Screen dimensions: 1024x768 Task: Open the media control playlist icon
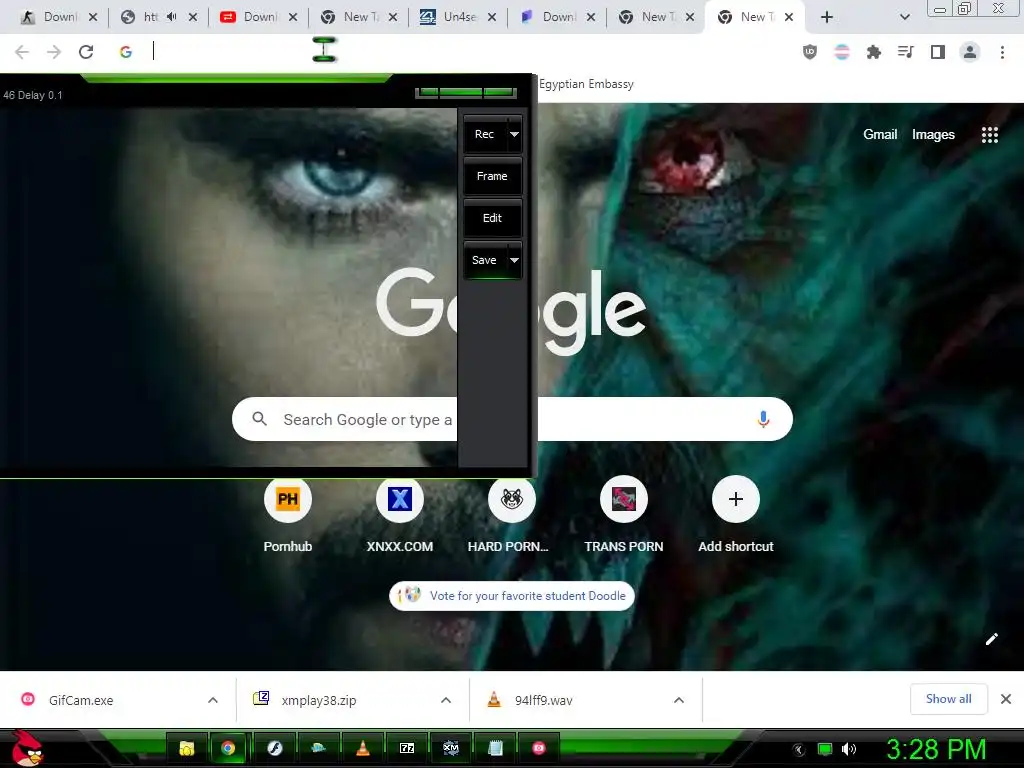(x=906, y=52)
